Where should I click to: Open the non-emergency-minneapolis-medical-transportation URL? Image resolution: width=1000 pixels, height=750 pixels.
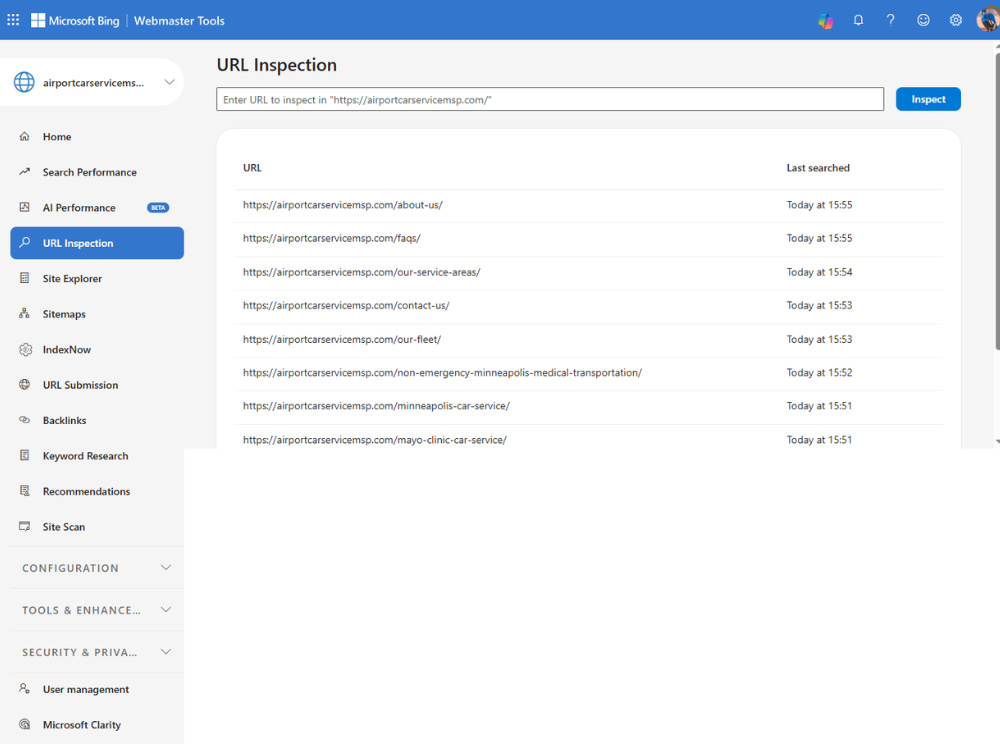tap(588, 372)
